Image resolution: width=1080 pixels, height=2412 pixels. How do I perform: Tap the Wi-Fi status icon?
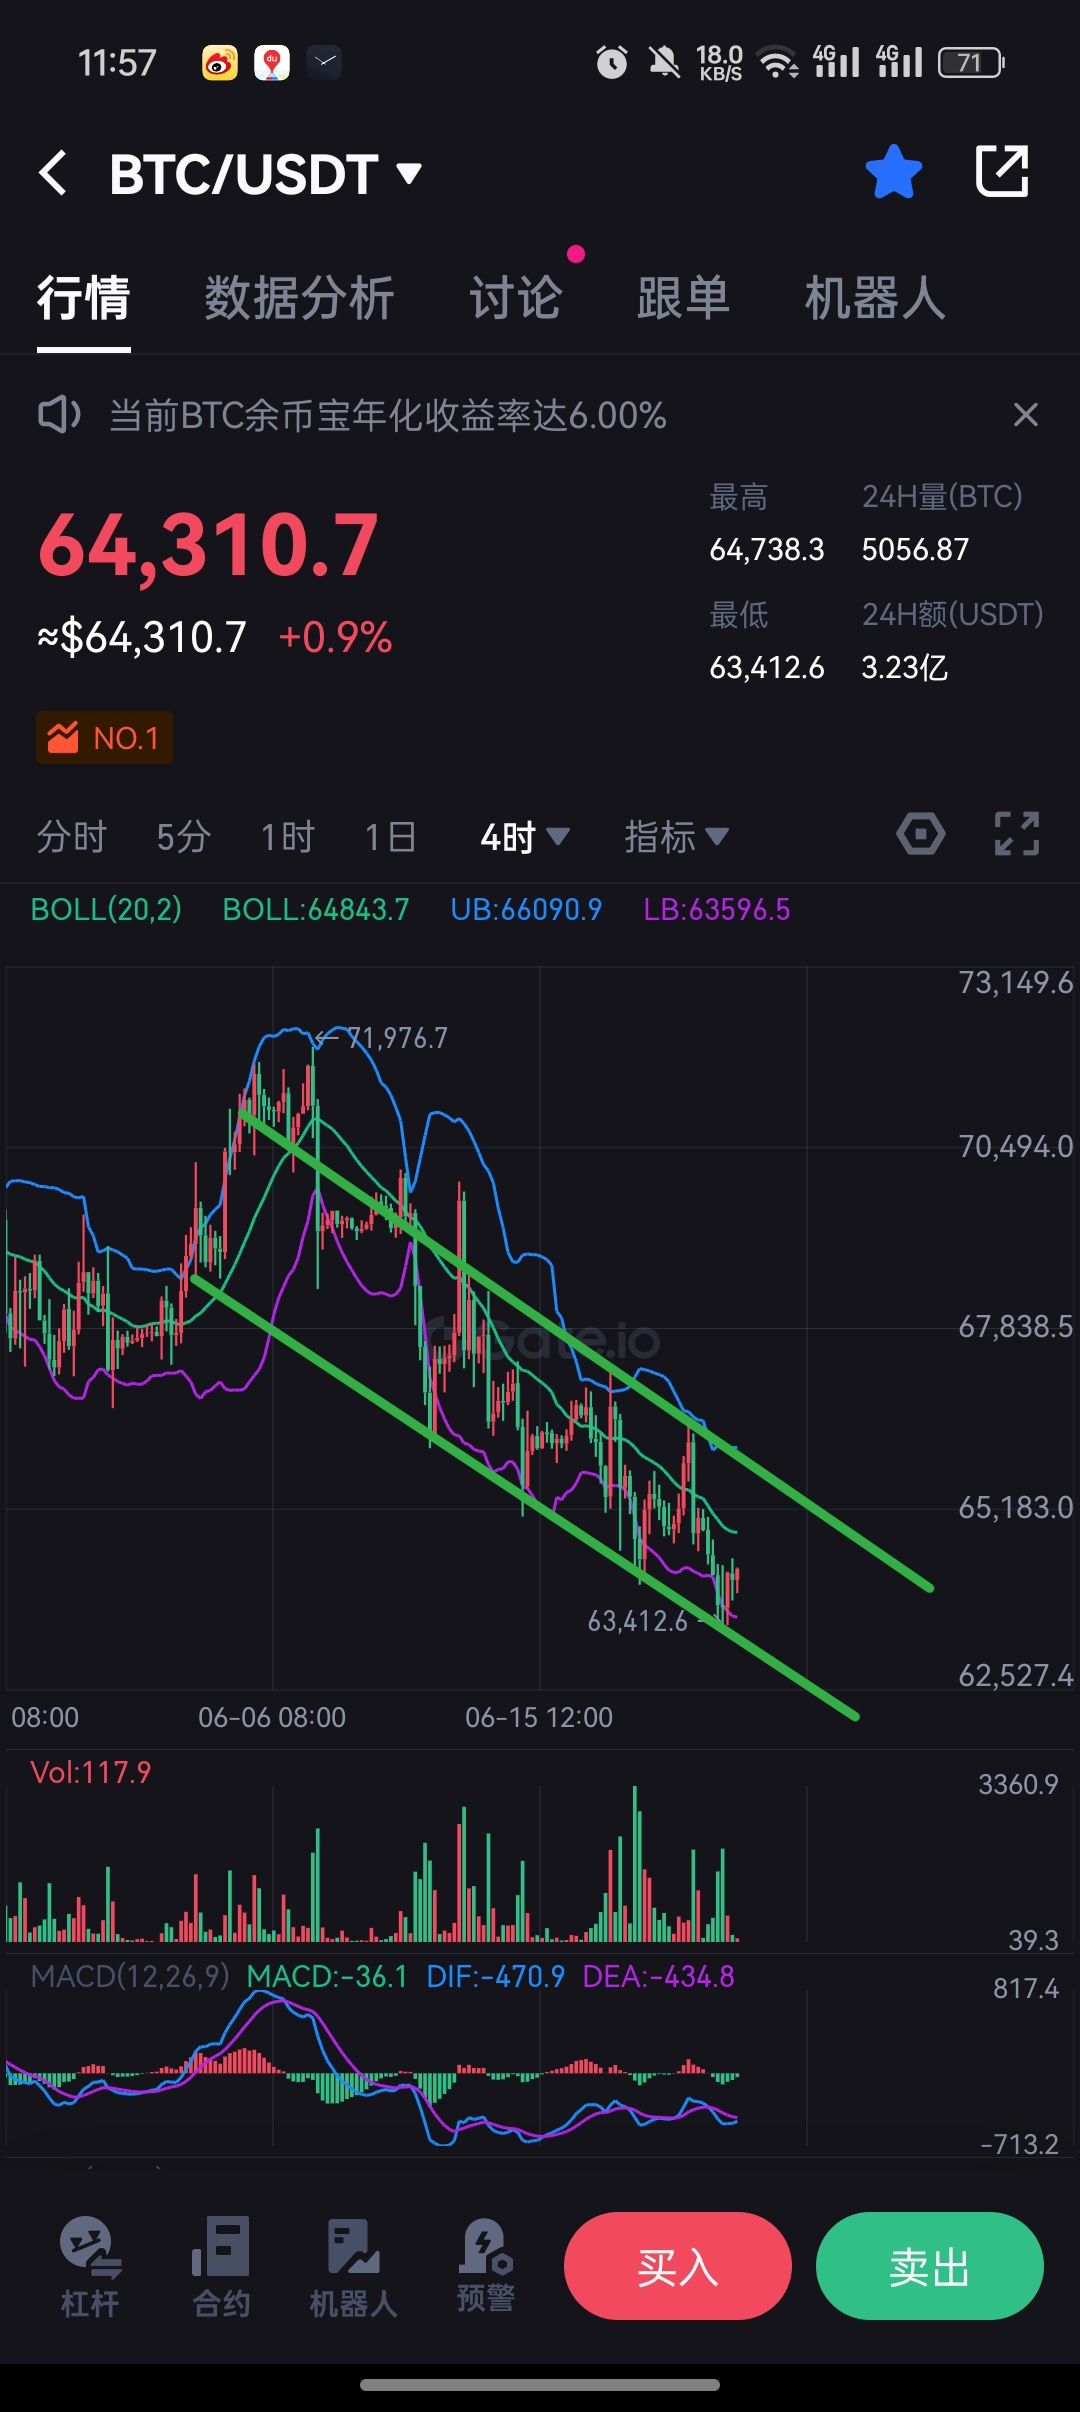[778, 63]
